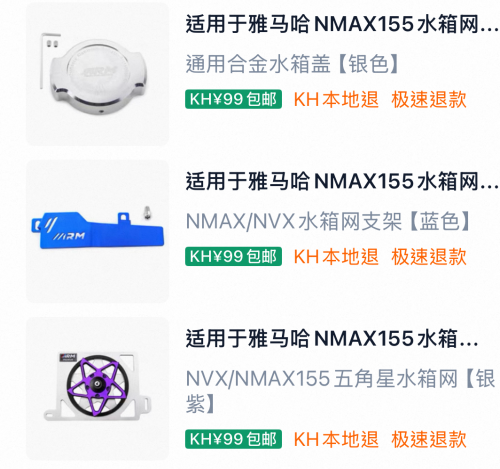Screen dimensions: 500x469
Task: Open the silver radiator cap product thumbnail
Action: pyautogui.click(x=97, y=74)
